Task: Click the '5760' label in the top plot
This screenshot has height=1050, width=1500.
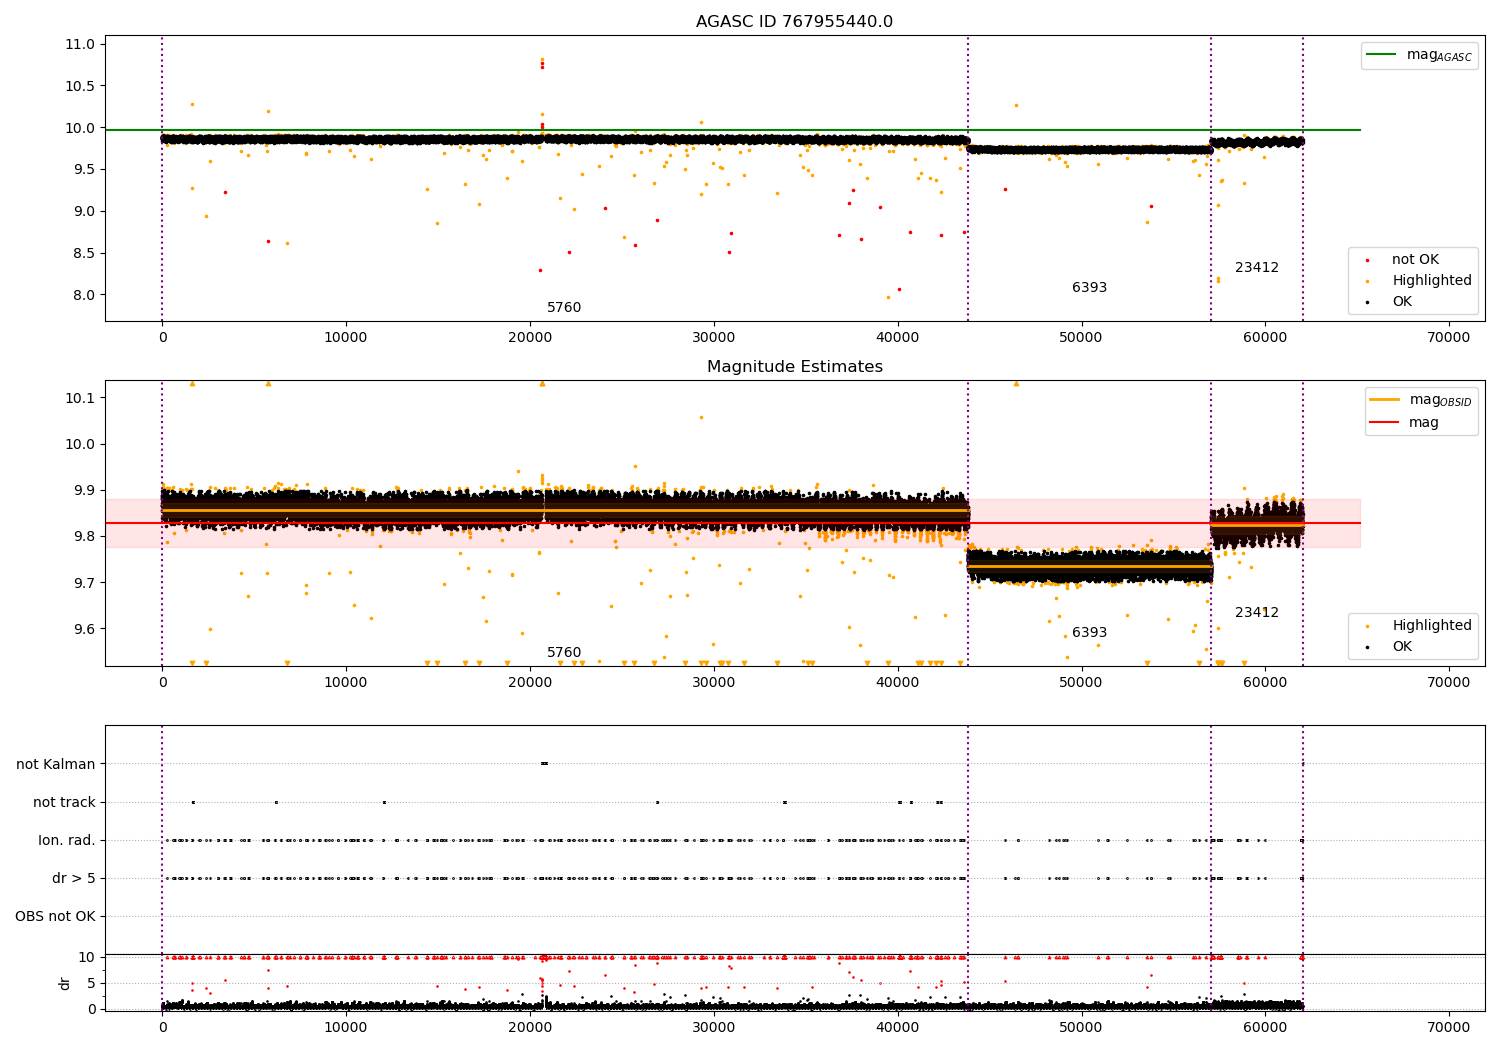Action: [x=564, y=308]
